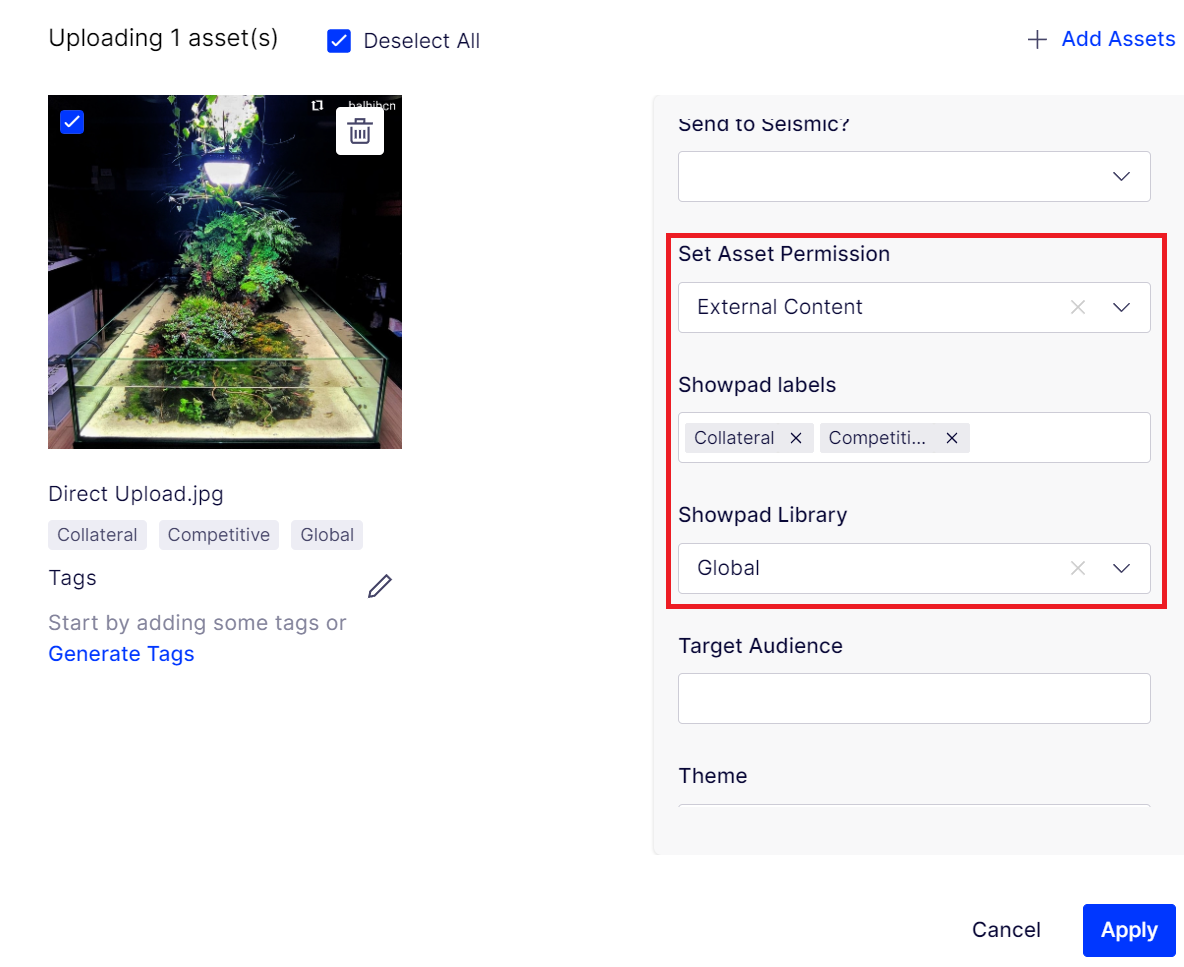Click the Competitive tag under filename
Screen dimensions: 1184x967
tap(219, 535)
